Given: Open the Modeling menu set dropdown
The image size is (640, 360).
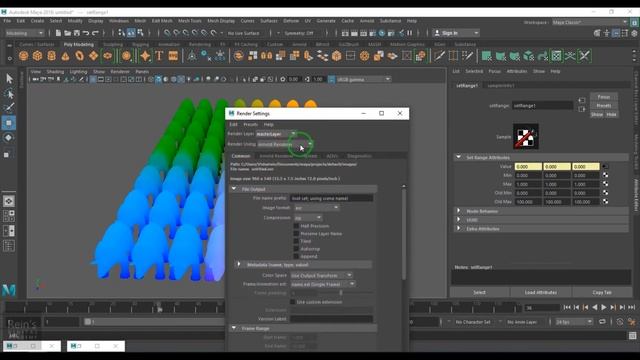Looking at the screenshot, I should point(24,33).
